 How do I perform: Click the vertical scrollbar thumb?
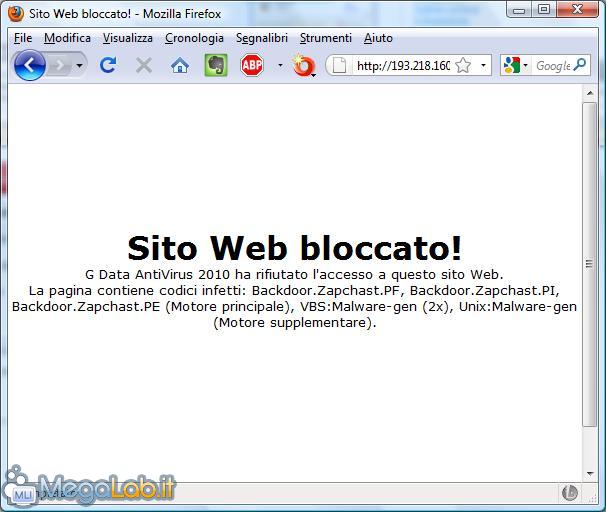[x=589, y=264]
